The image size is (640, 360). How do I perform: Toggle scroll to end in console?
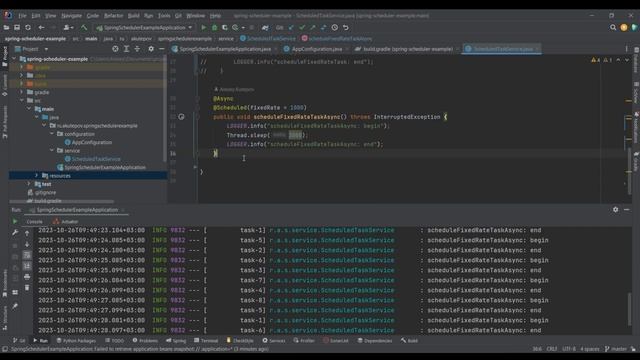27,266
